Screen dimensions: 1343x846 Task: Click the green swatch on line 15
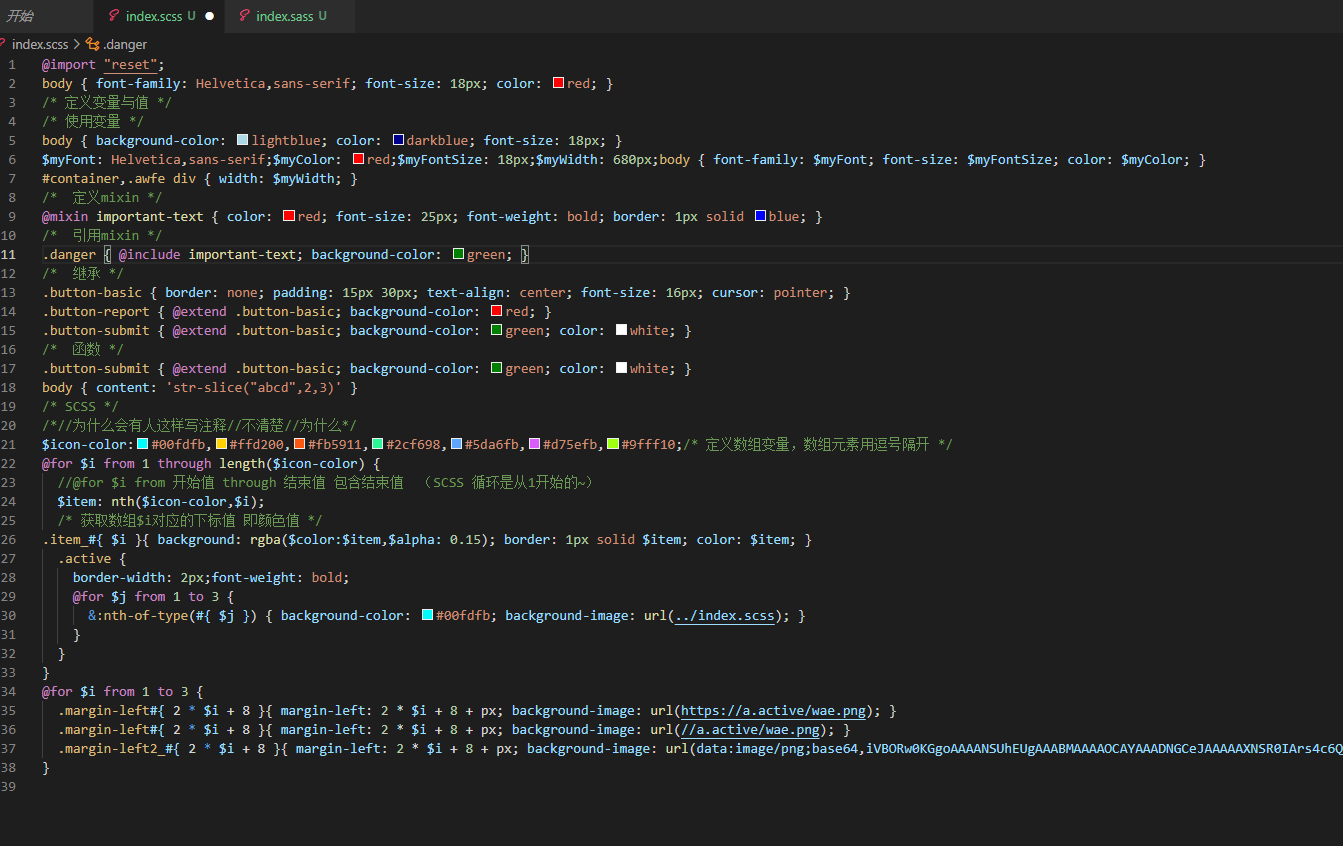click(497, 331)
